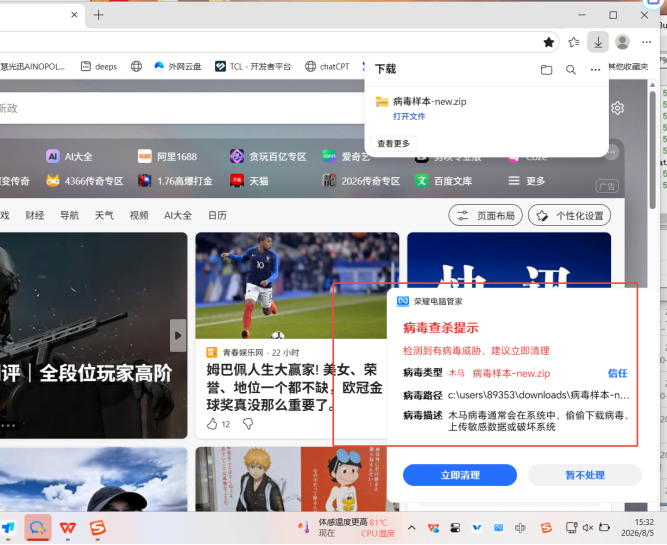Switch to 财经 news tab

click(x=35, y=215)
